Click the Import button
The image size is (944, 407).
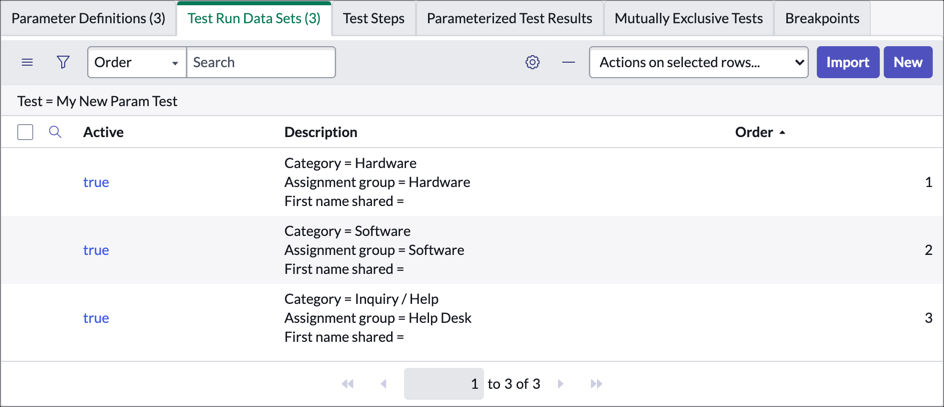coord(848,63)
